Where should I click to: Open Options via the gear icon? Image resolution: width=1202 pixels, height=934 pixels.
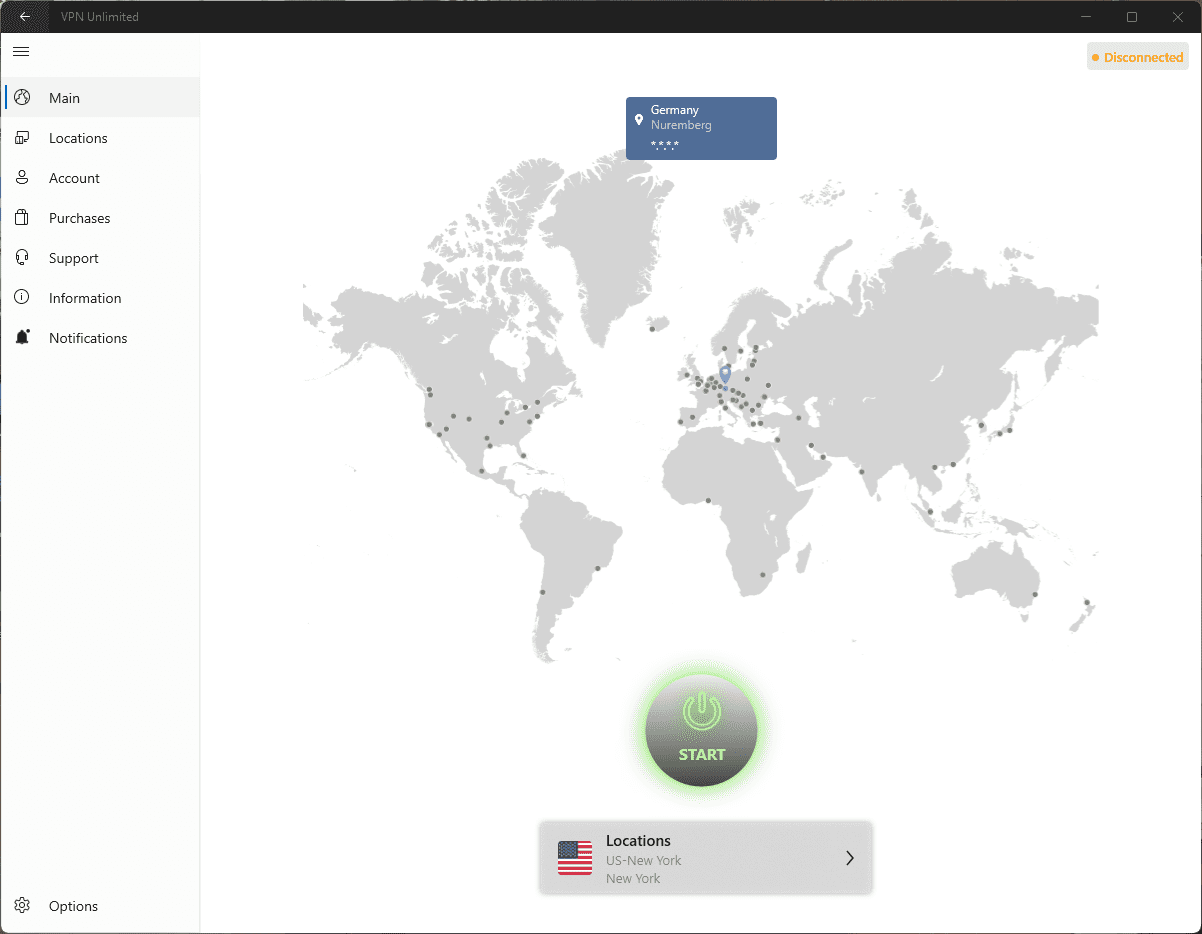(x=22, y=906)
